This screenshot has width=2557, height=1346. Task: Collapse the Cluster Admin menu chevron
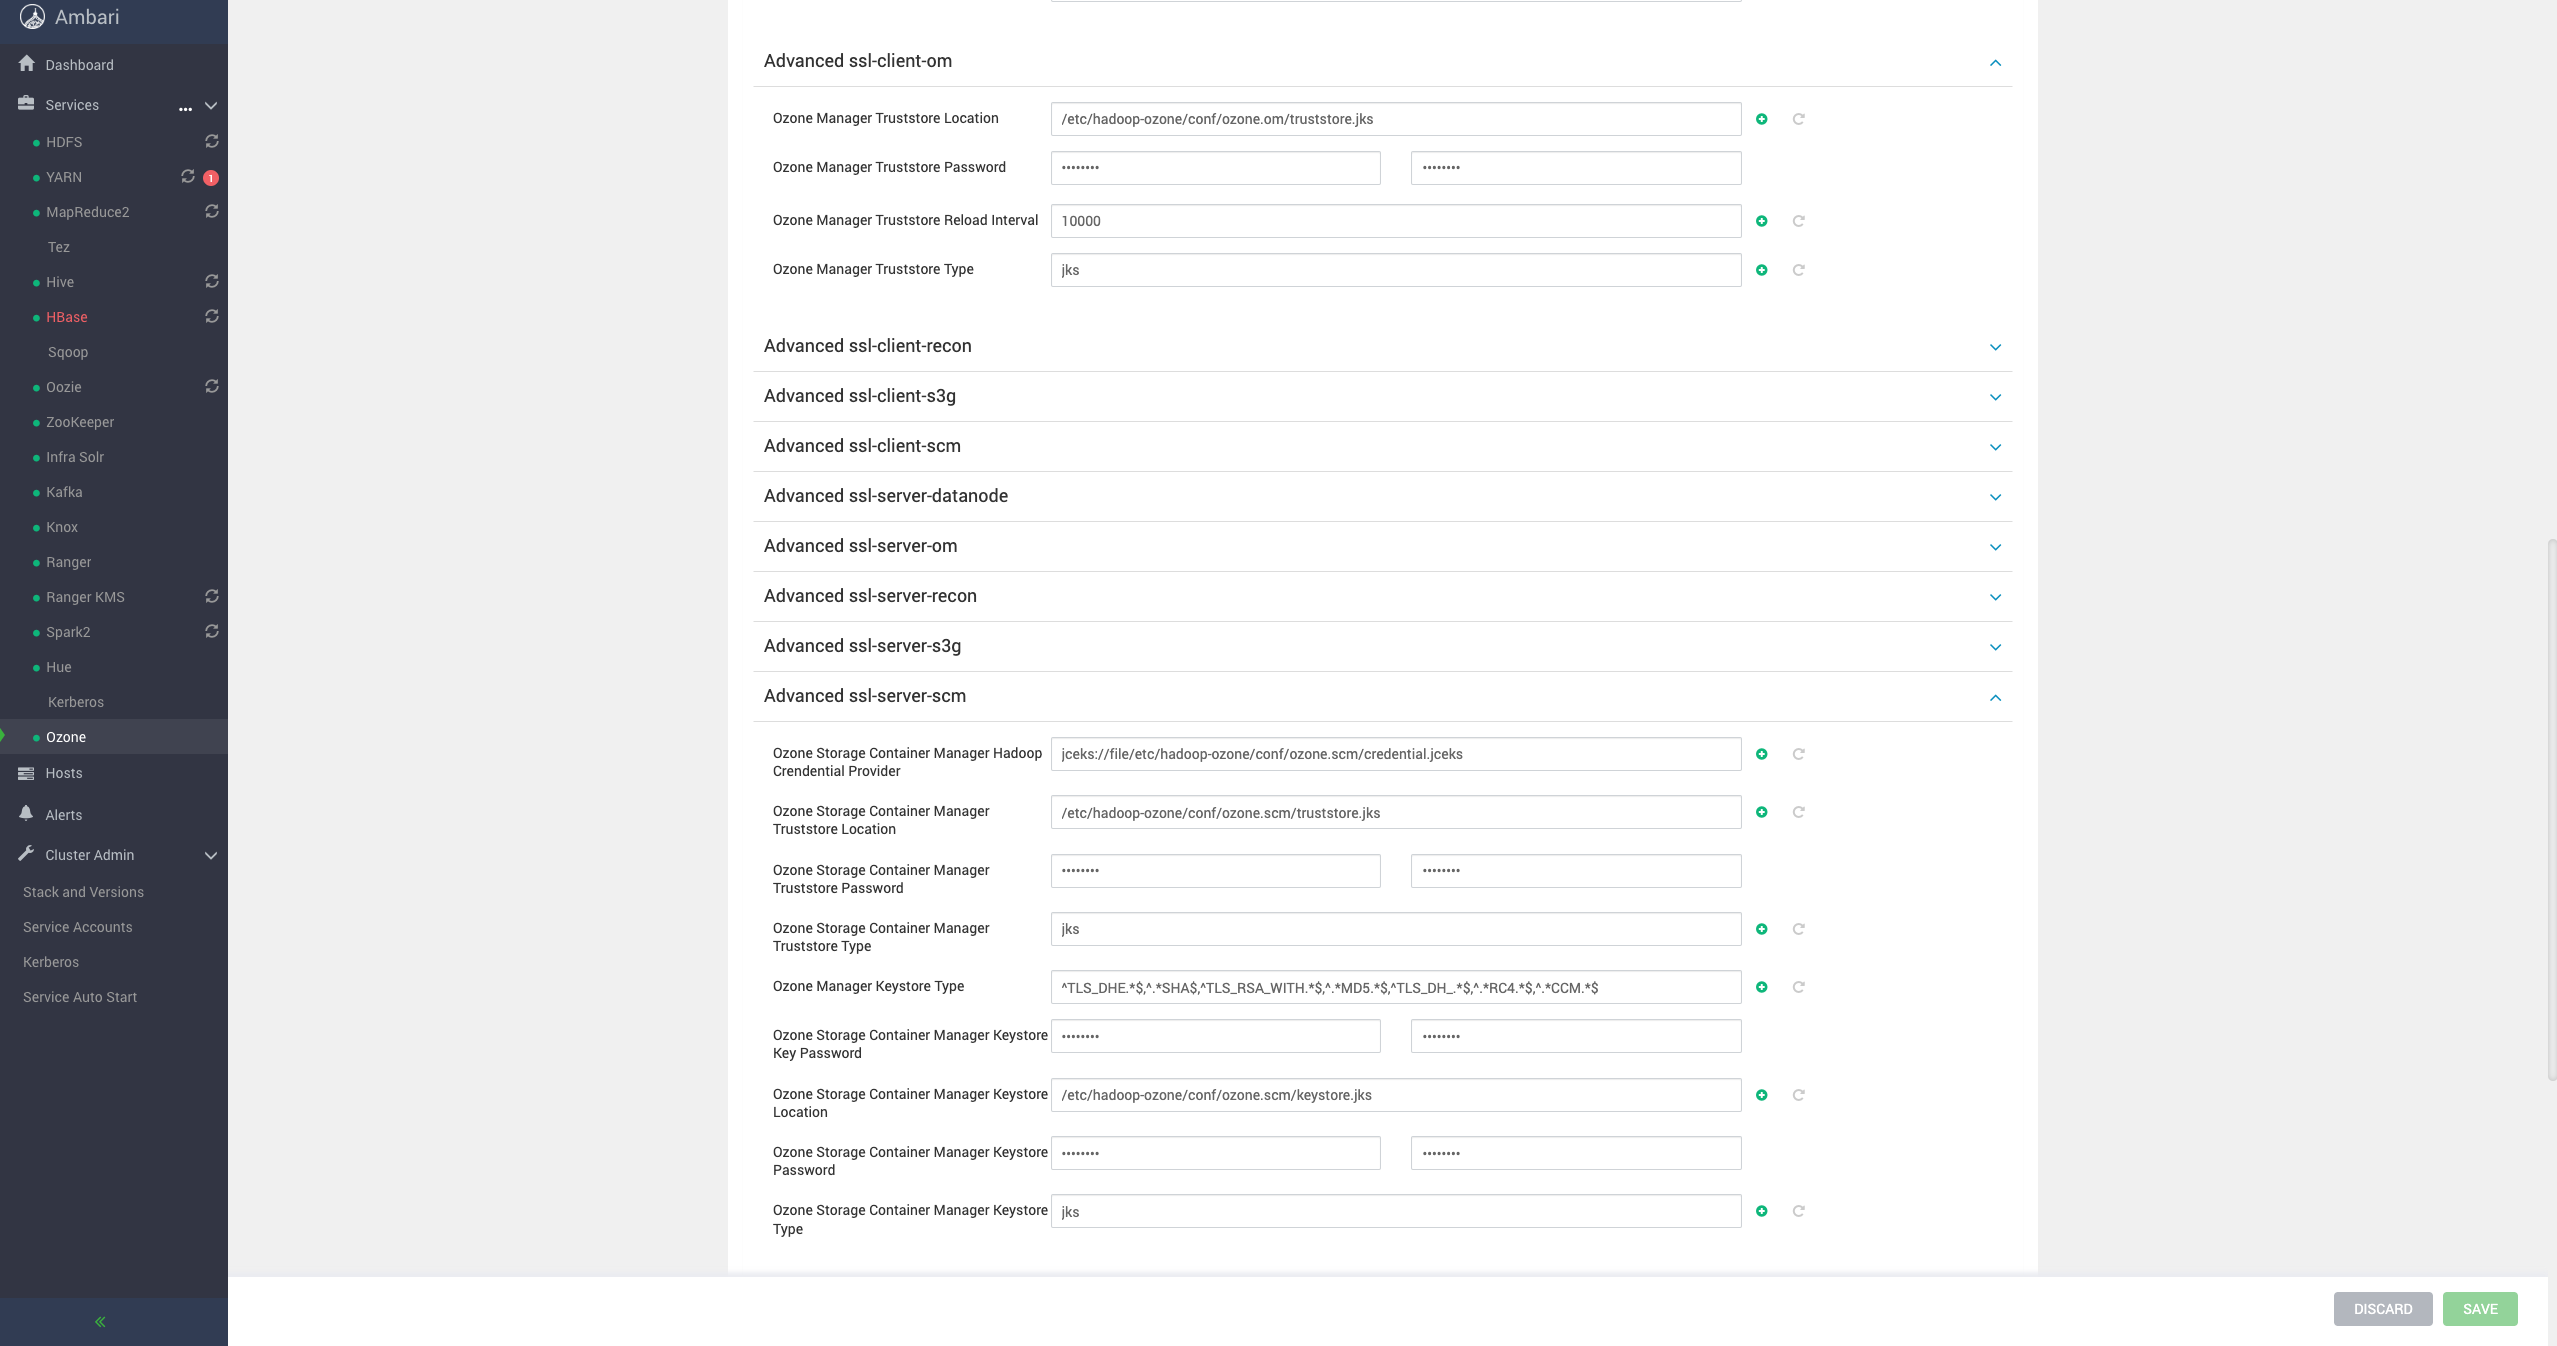pyautogui.click(x=211, y=855)
